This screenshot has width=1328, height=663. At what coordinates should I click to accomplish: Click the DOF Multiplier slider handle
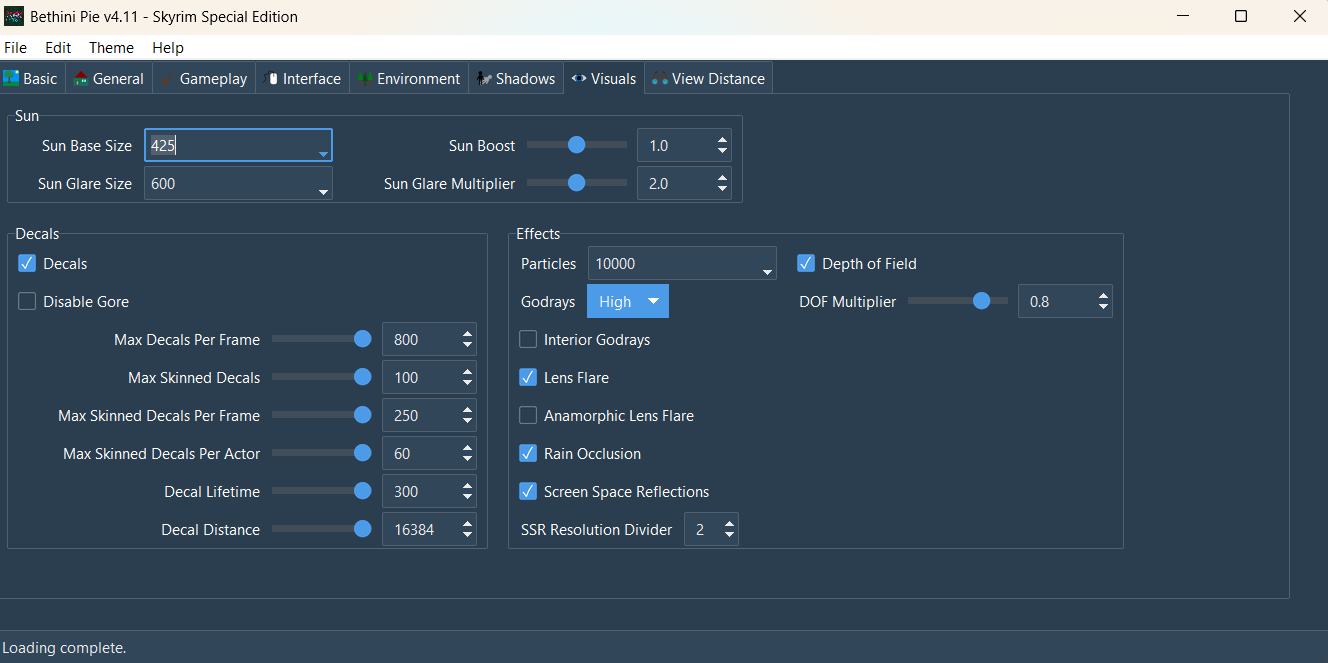[982, 301]
